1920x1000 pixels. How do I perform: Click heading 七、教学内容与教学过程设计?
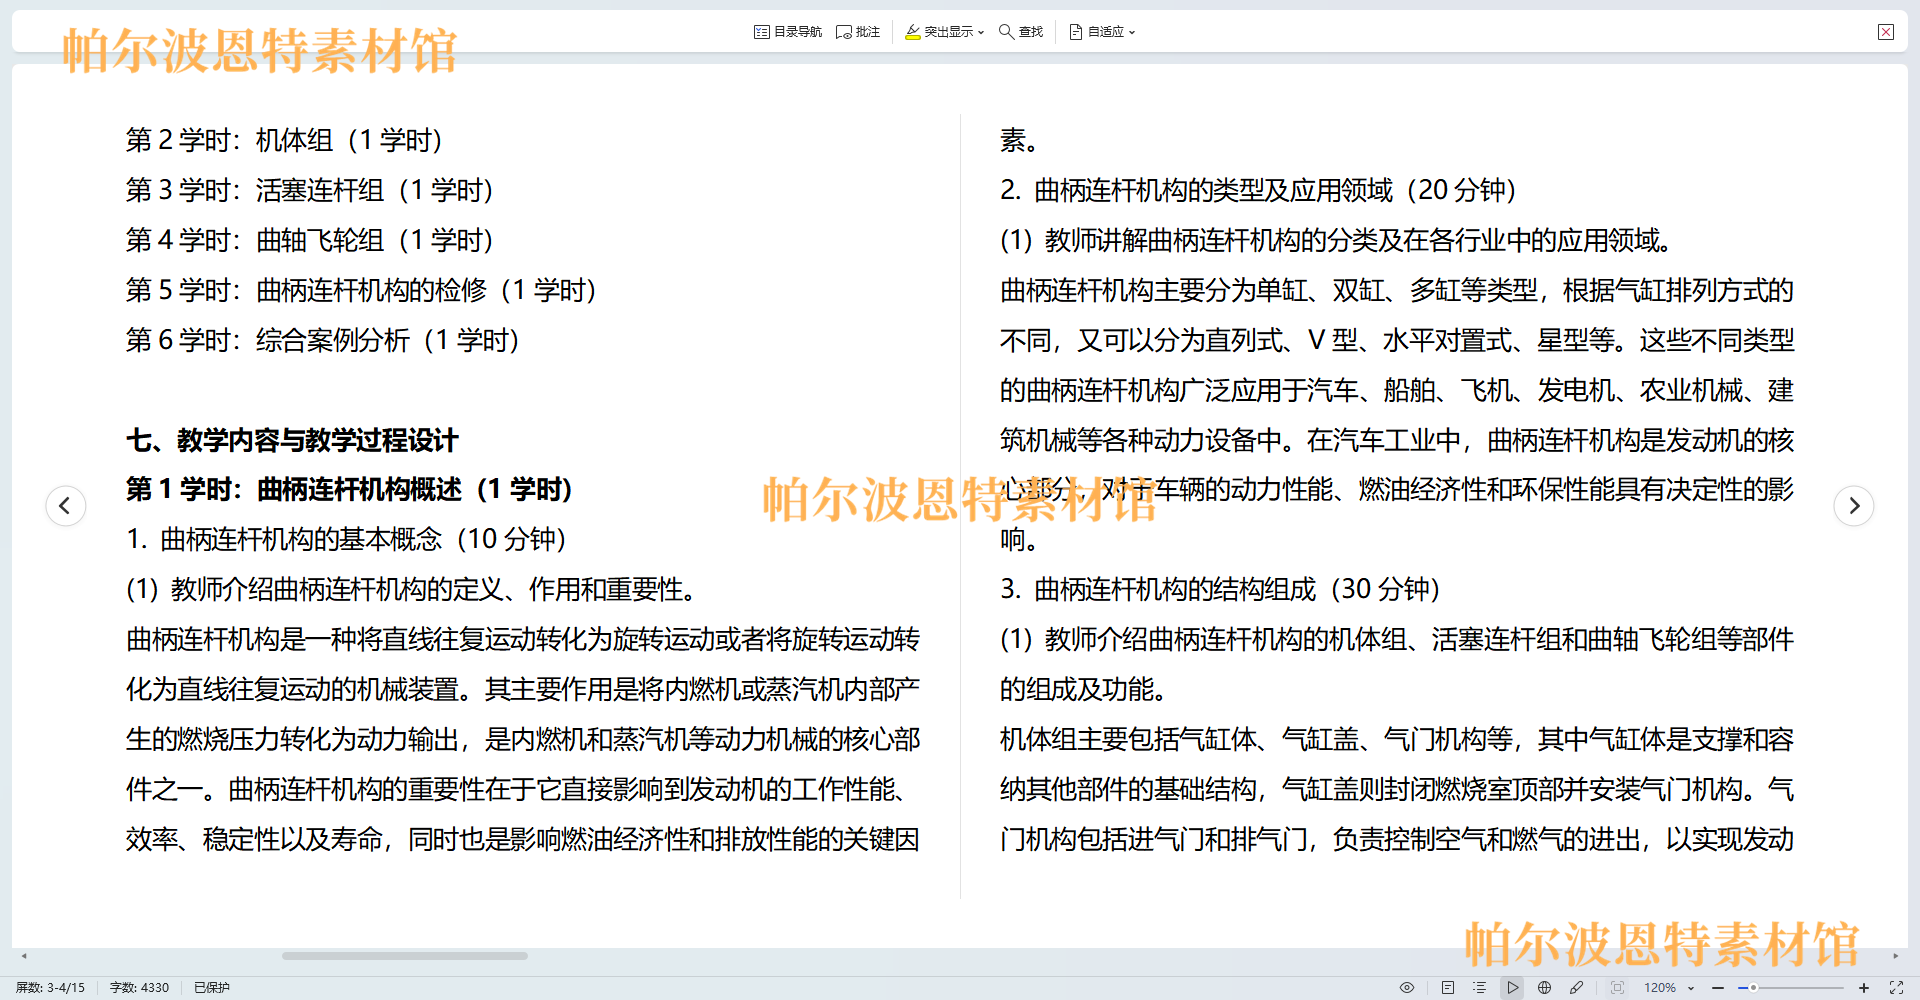click(292, 440)
